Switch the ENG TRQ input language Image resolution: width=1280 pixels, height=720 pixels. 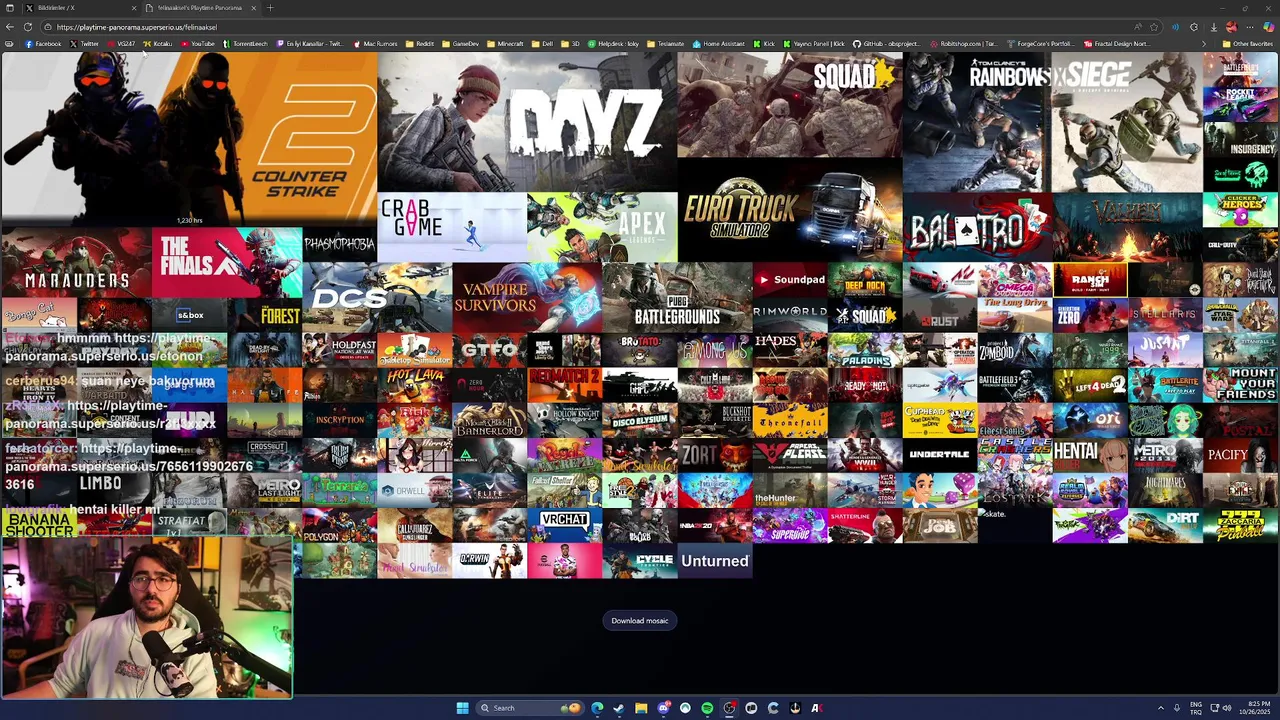coord(1195,708)
